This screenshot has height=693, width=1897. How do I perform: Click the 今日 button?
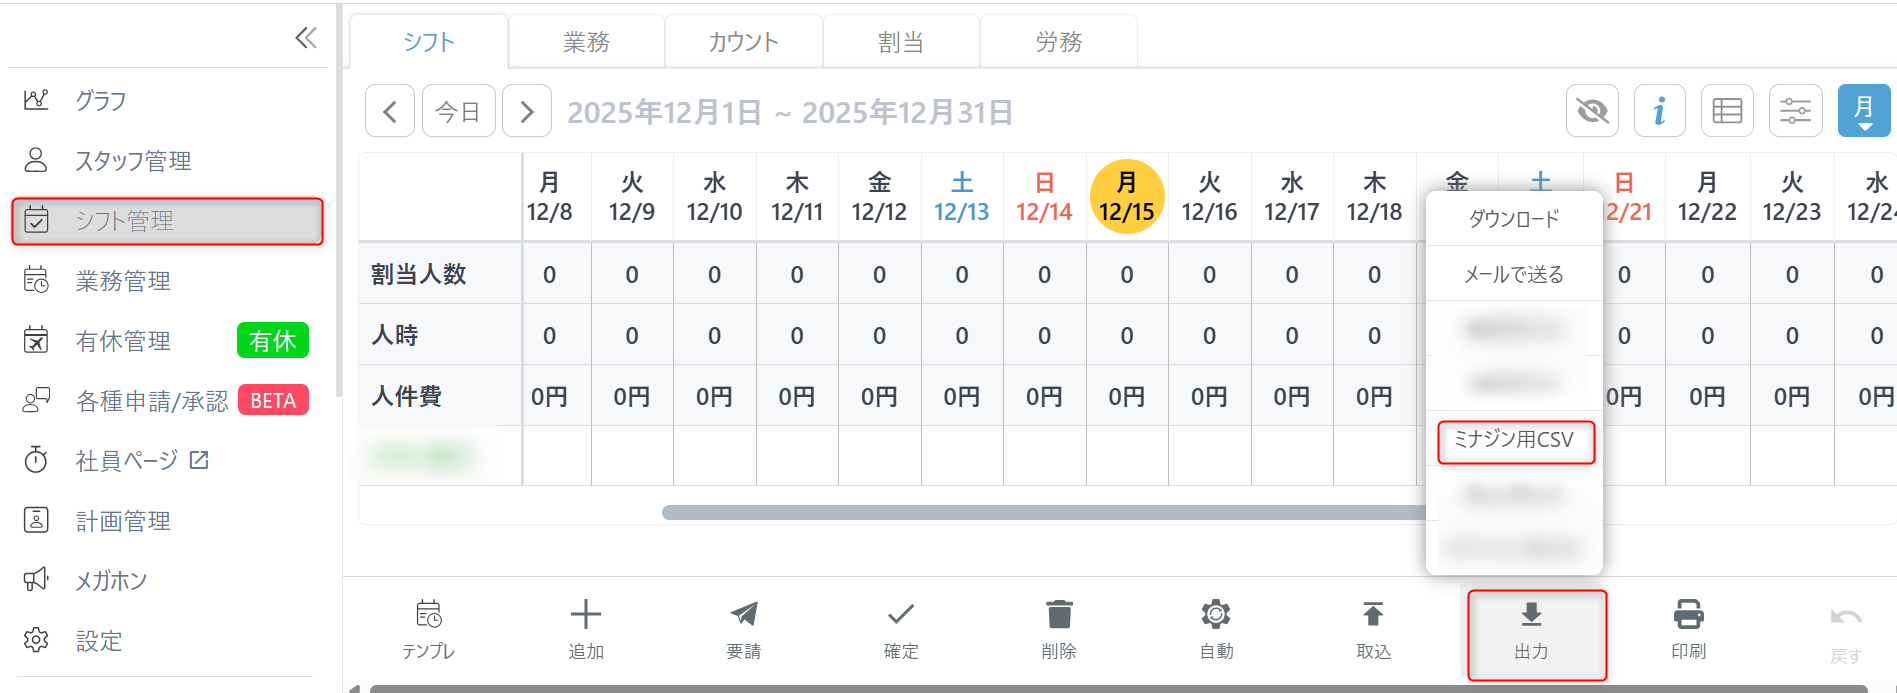tap(458, 111)
